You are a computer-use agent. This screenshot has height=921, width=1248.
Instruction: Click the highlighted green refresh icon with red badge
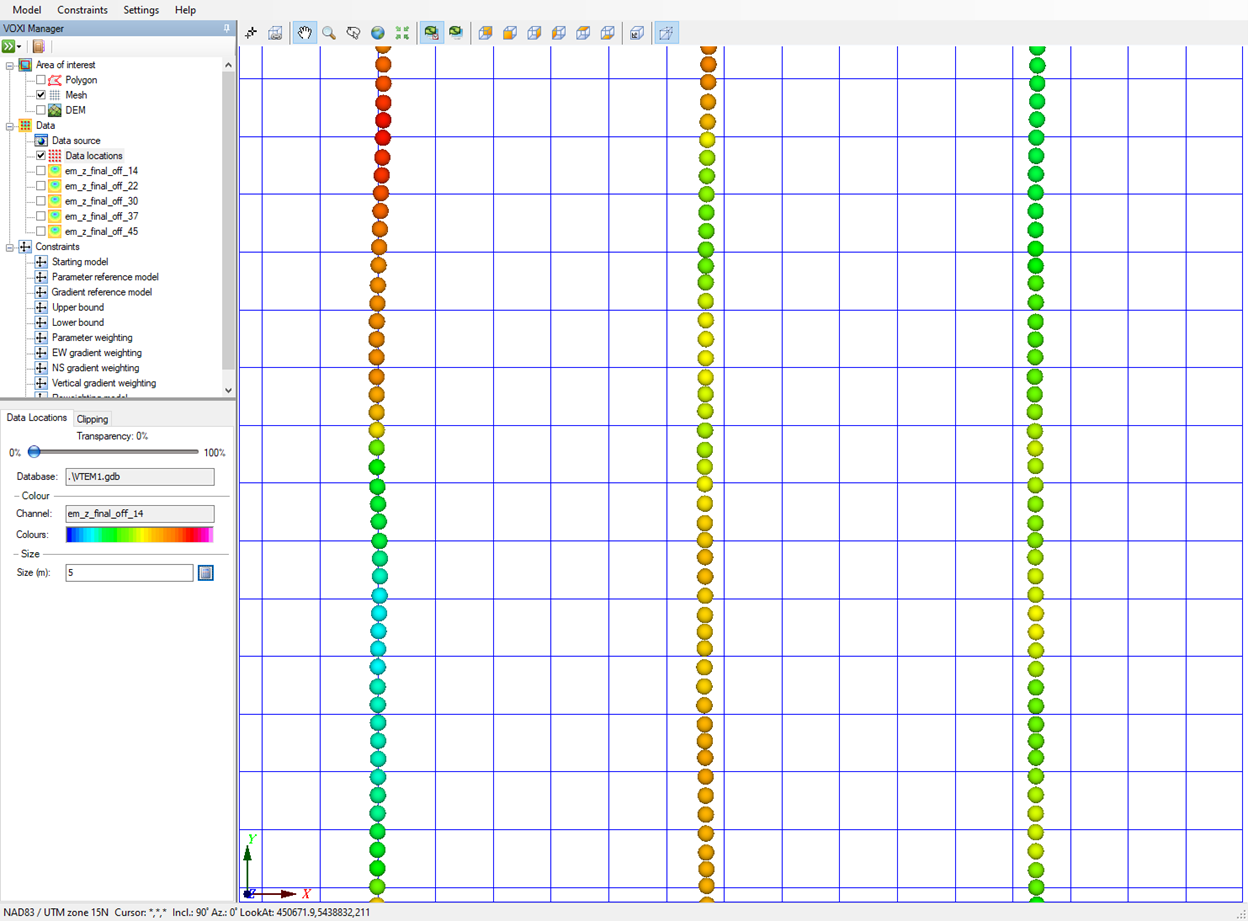(431, 33)
